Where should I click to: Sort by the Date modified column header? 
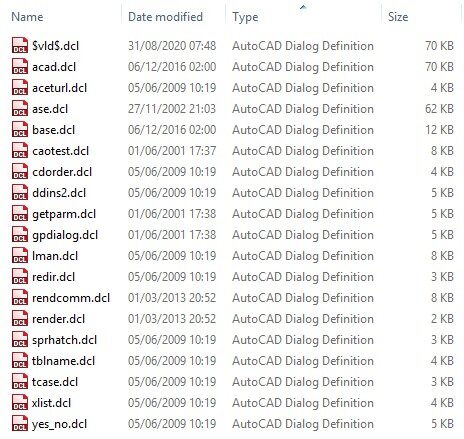[x=165, y=17]
